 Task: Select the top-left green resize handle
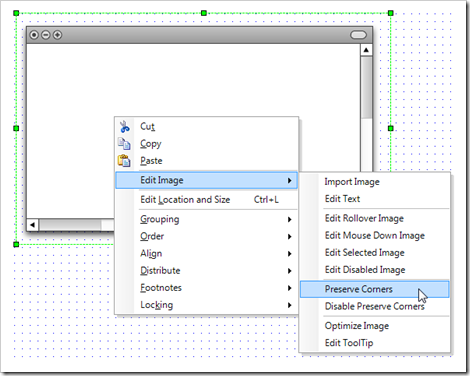pos(16,13)
